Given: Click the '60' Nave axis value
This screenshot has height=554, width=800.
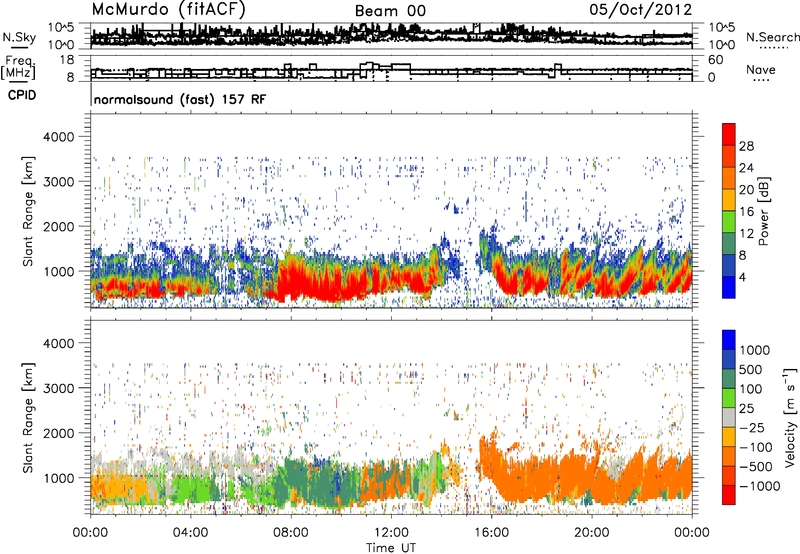Looking at the screenshot, I should point(716,60).
